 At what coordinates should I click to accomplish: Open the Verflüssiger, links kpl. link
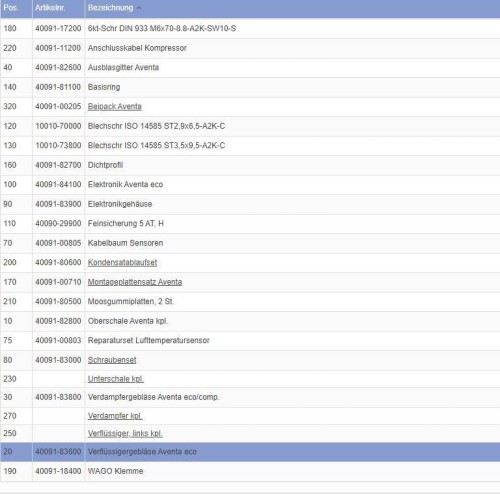coord(125,433)
